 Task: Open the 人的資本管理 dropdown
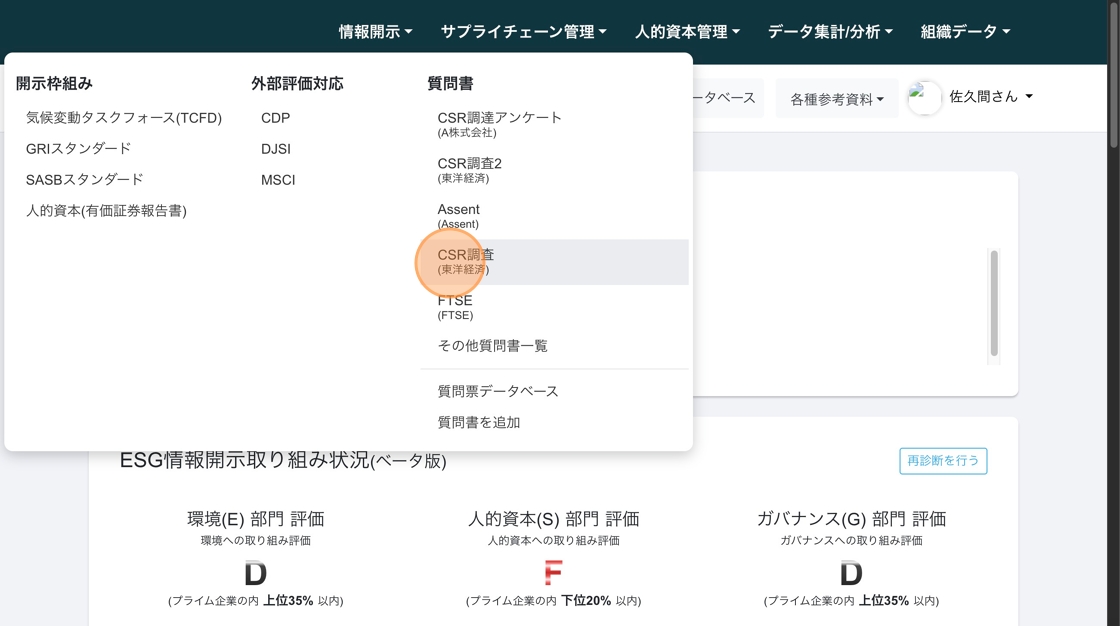[x=687, y=32]
